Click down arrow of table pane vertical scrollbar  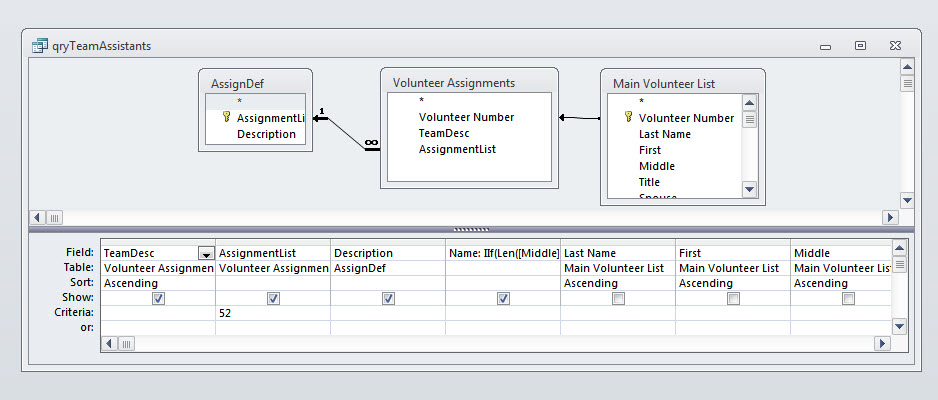pos(907,201)
